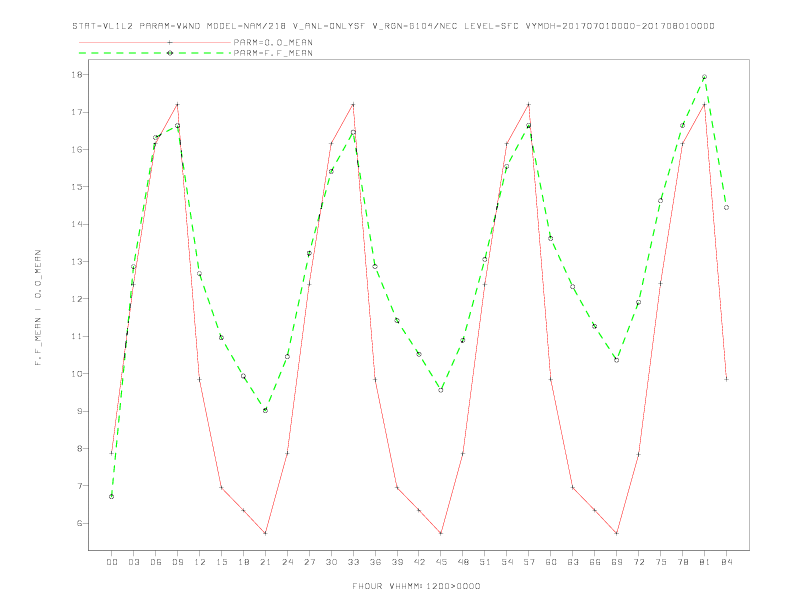The image size is (792, 612).
Task: Click x-axis hour label 72
Action: coord(639,562)
